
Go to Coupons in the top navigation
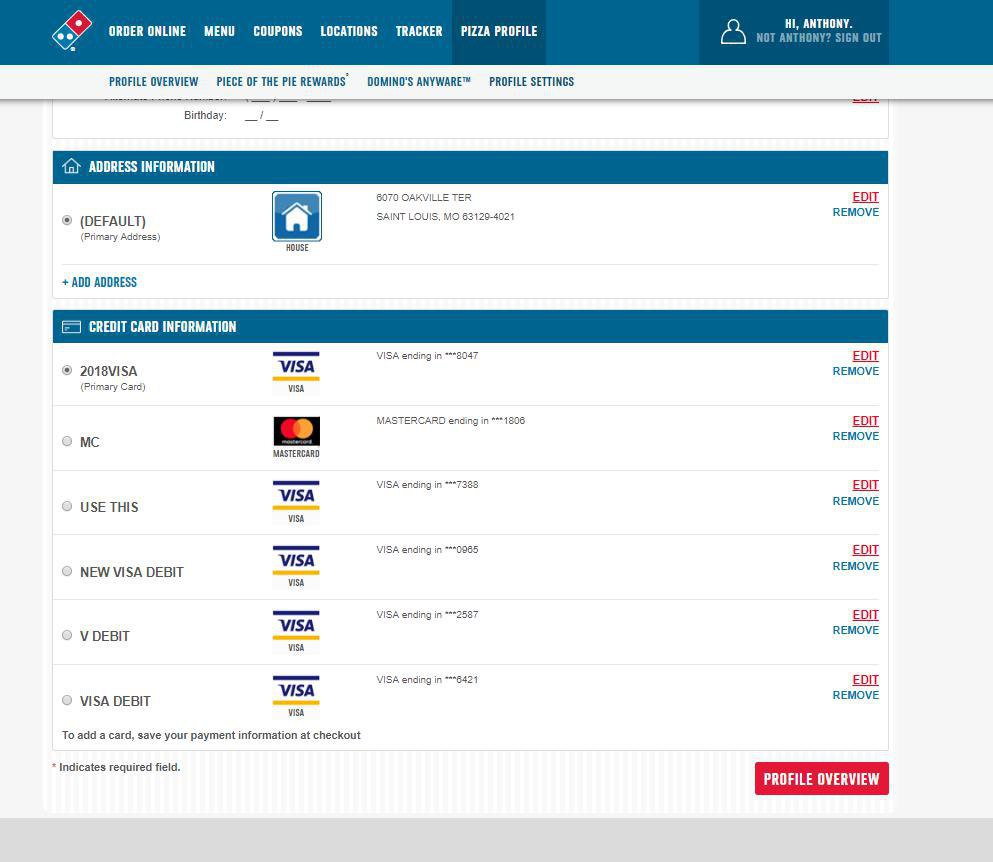pyautogui.click(x=277, y=31)
